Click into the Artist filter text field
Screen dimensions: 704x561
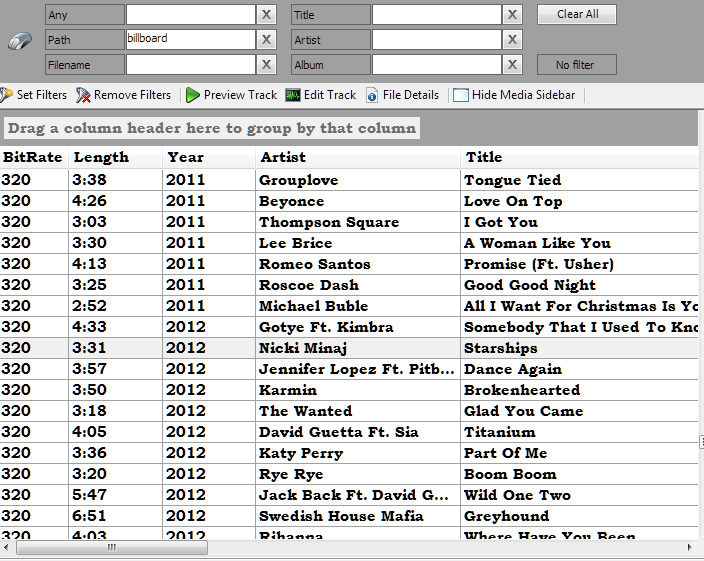coord(436,40)
